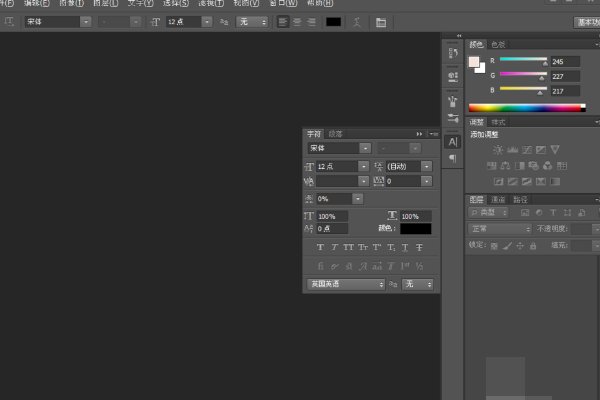Click the black text color swatch in Character panel
The width and height of the screenshot is (600, 400).
pyautogui.click(x=416, y=229)
